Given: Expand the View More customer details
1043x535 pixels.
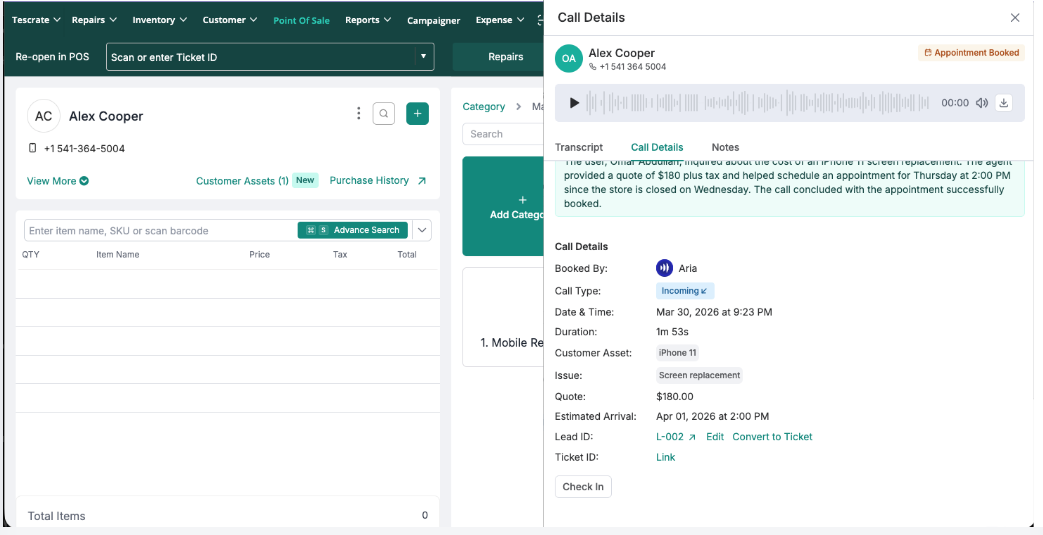Looking at the screenshot, I should click(58, 181).
